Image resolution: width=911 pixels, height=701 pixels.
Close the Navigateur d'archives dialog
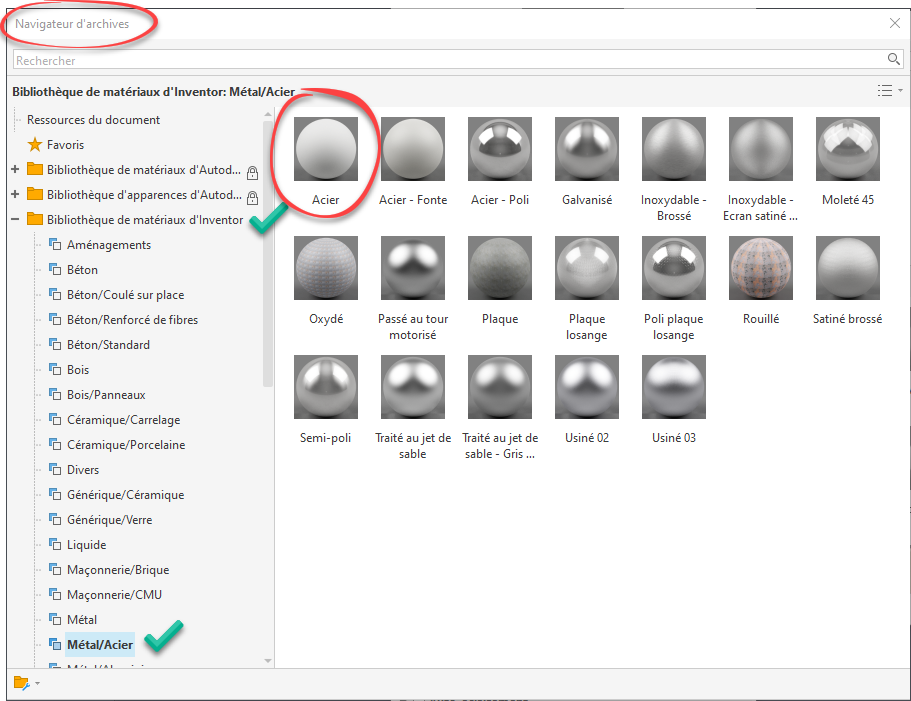pyautogui.click(x=895, y=23)
